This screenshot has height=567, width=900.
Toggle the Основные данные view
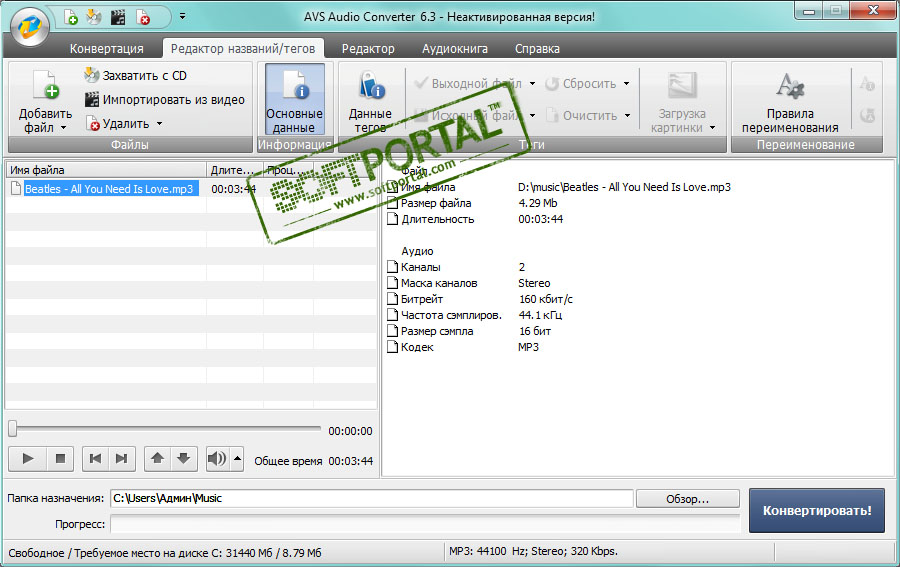pyautogui.click(x=294, y=99)
